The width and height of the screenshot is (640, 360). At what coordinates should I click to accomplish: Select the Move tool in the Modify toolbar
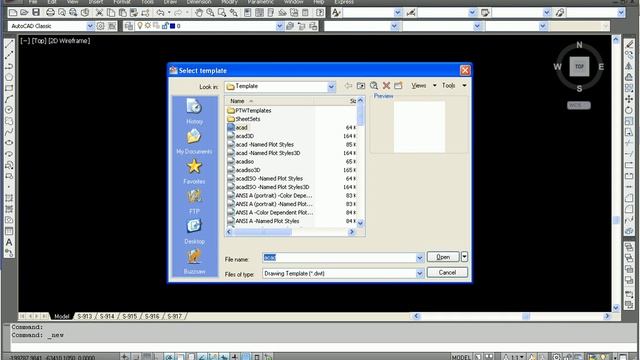(629, 99)
